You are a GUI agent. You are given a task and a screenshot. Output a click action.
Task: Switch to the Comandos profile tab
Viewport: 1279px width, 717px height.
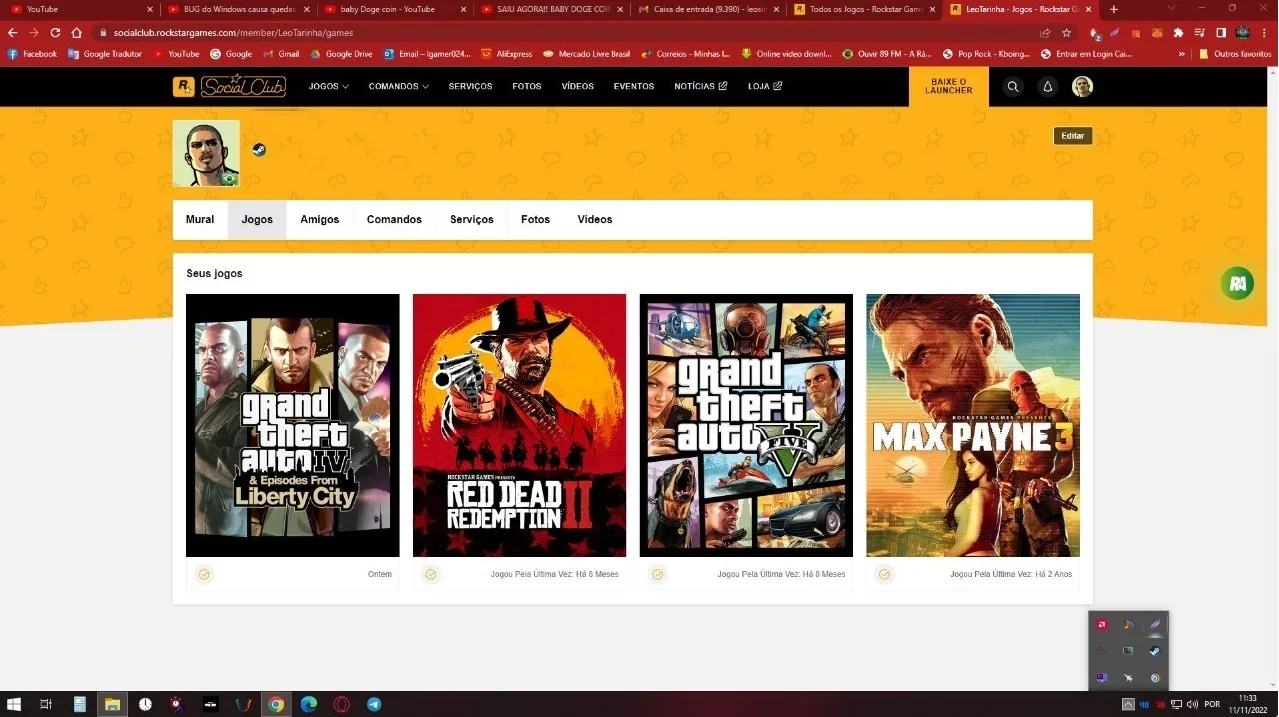click(394, 220)
